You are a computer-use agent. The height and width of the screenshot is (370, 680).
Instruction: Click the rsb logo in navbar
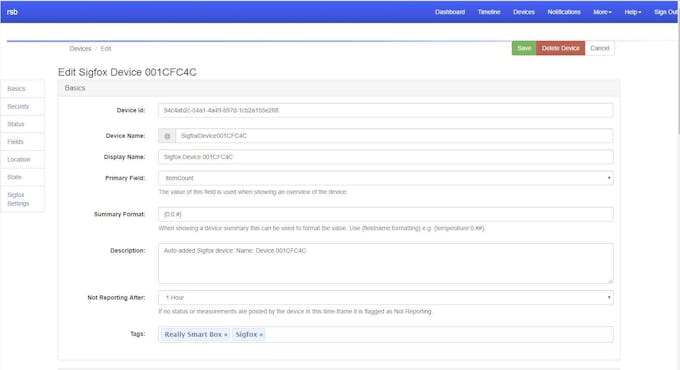12,12
